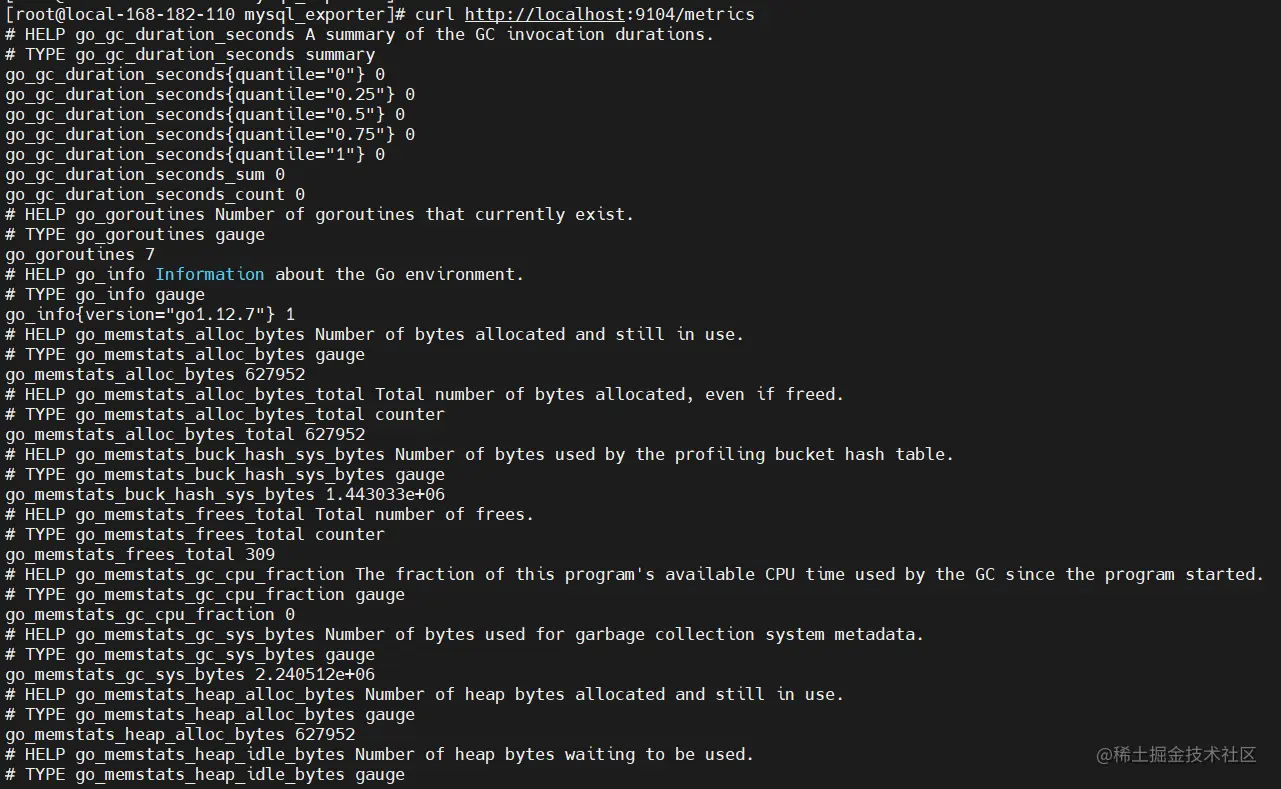Click the blue word Information in go_info help
1281x789 pixels.
(210, 274)
